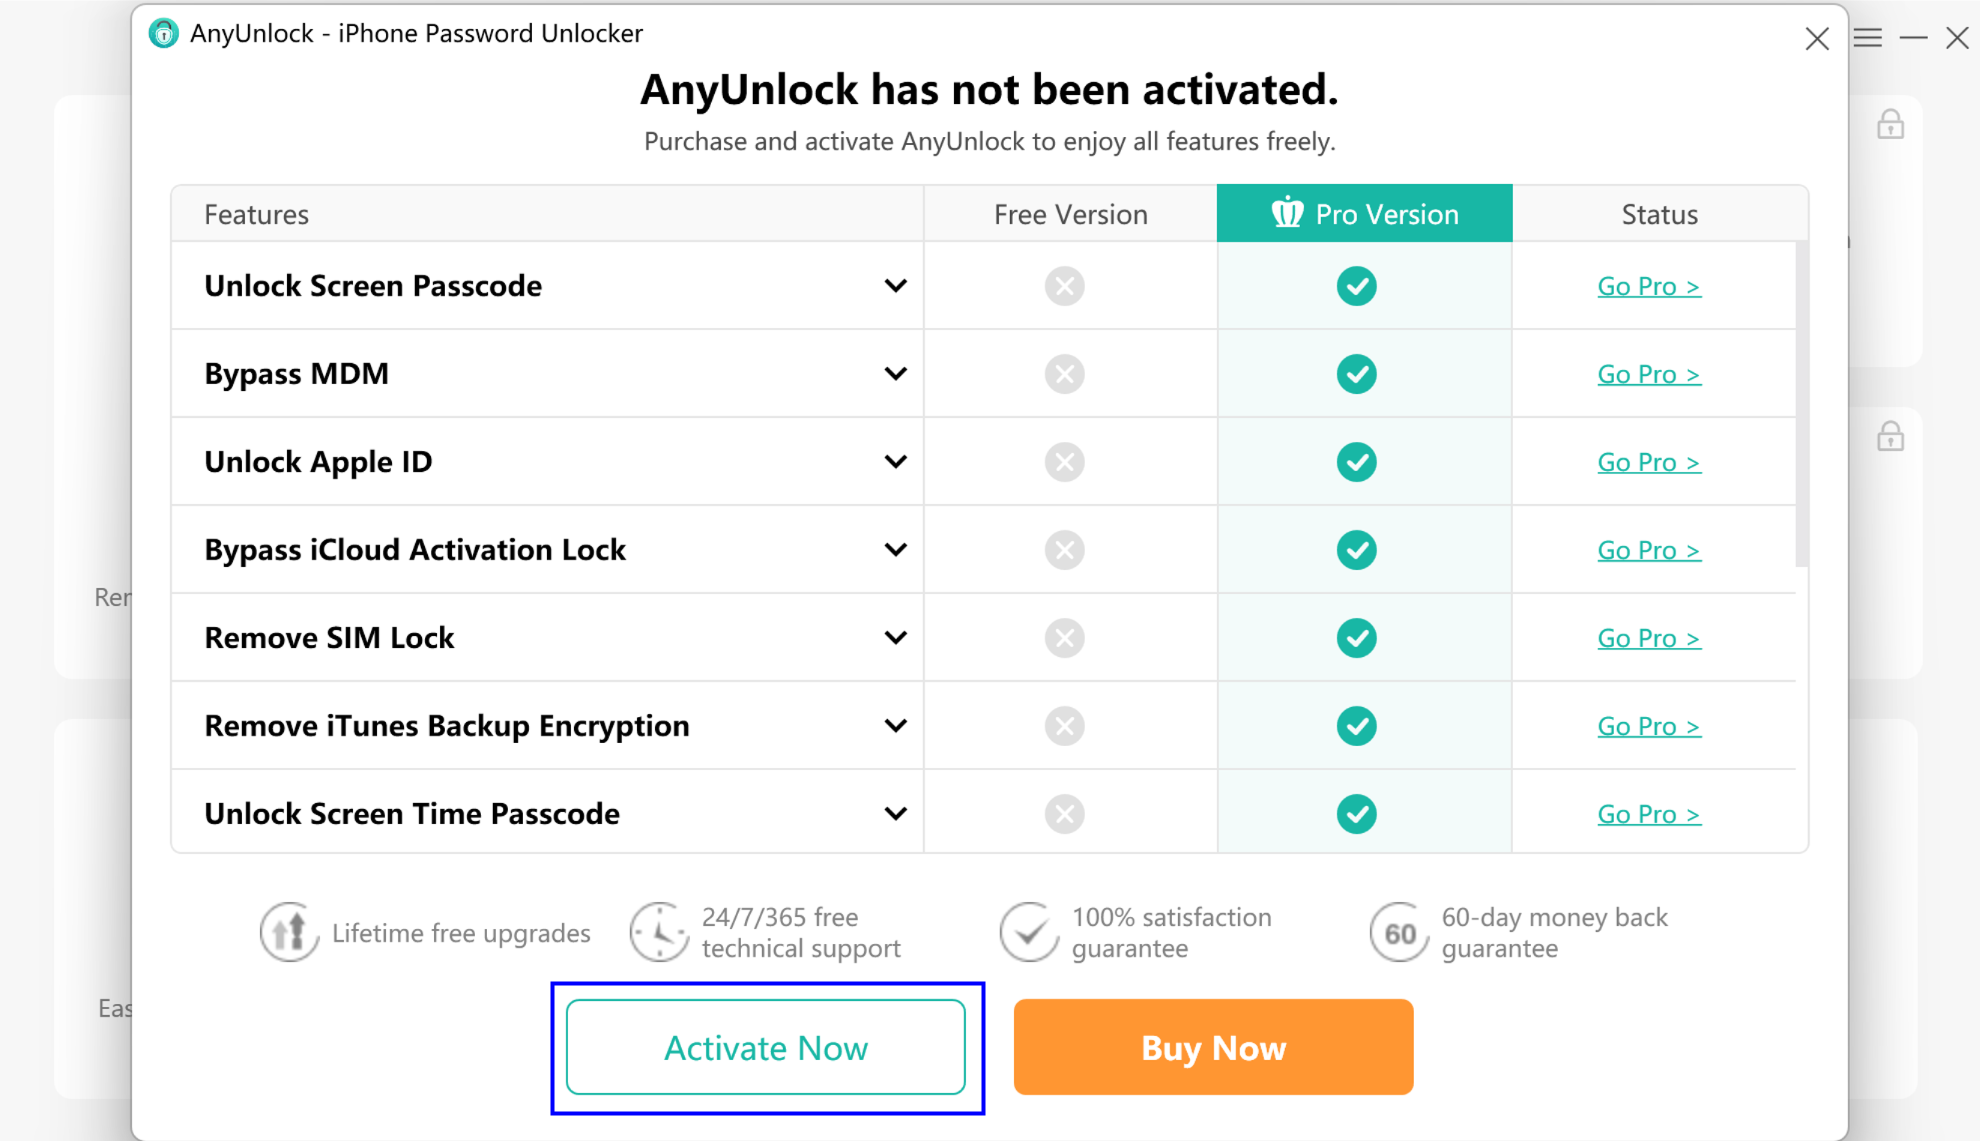Screen dimensions: 1980x1141
Task: Expand the Remove SIM Lock feature row
Action: point(896,636)
